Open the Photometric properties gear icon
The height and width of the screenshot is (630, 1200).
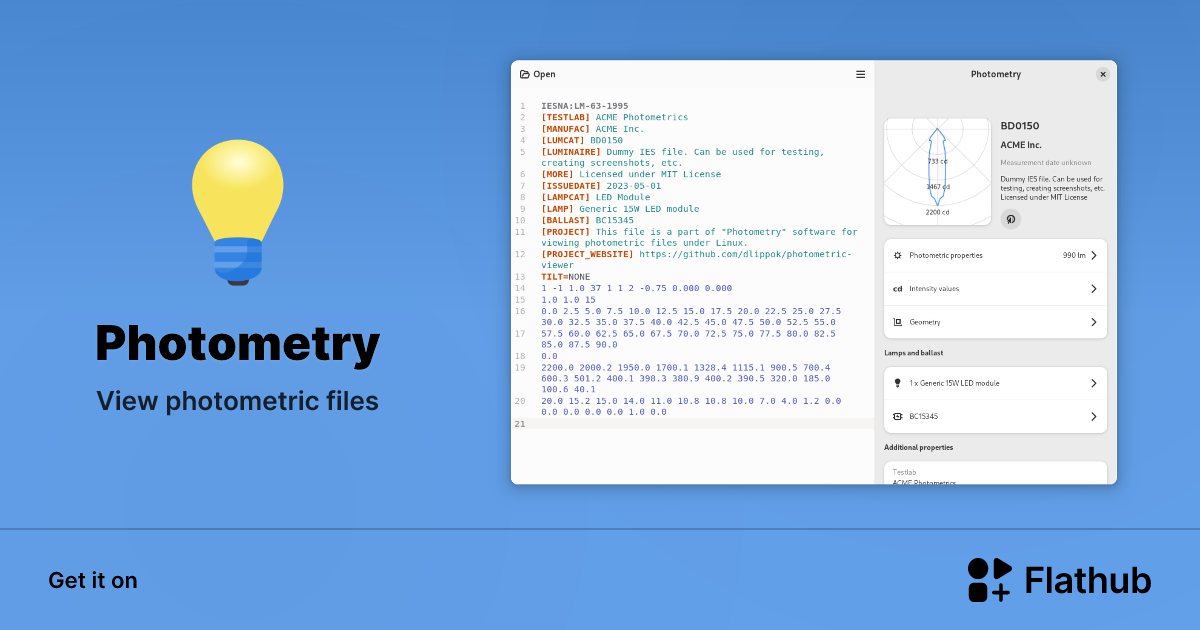click(897, 255)
